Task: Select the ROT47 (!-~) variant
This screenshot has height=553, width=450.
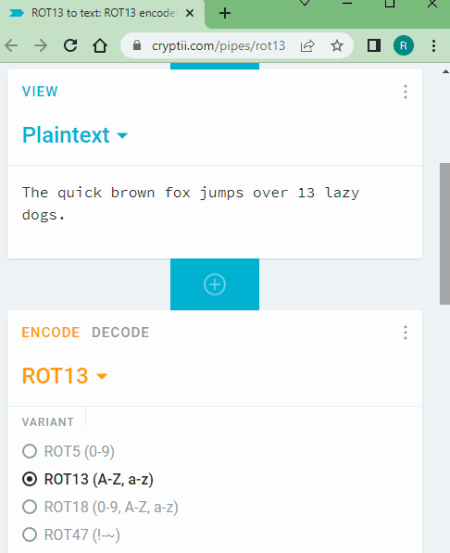Action: pos(71,535)
